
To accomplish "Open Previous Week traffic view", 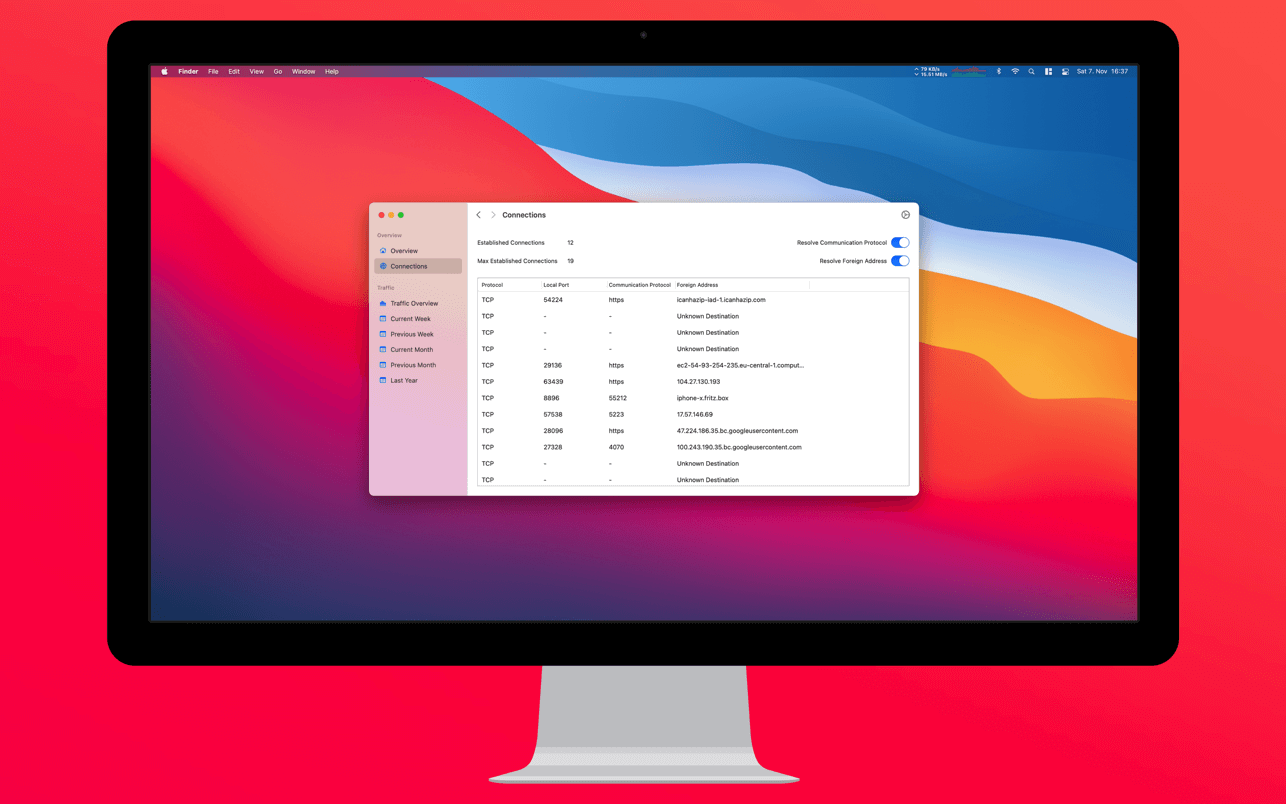I will tap(411, 334).
